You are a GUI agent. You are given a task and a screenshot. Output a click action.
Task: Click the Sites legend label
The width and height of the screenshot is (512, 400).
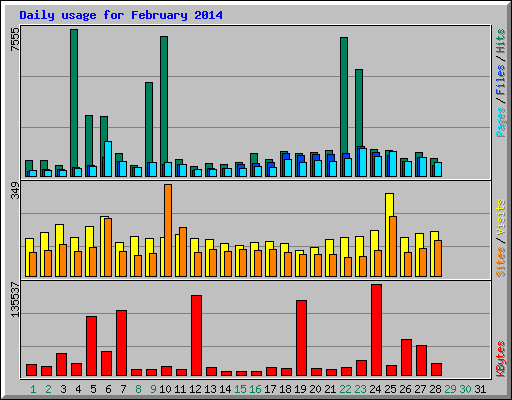(500, 262)
